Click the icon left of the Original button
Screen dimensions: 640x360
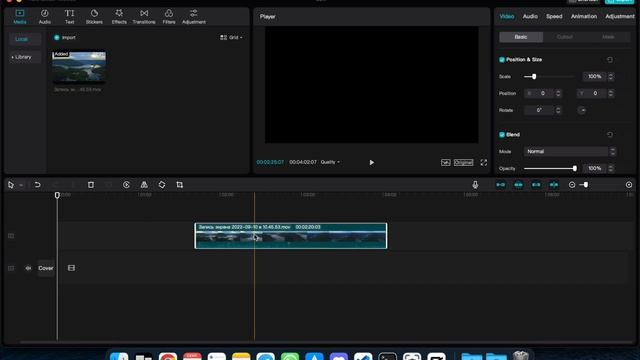[445, 162]
